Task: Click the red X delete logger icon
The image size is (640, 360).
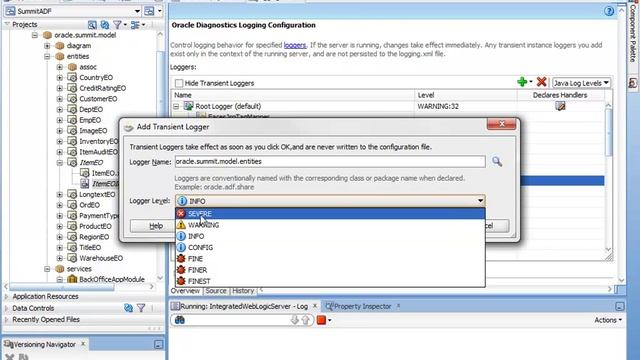Action: 542,82
